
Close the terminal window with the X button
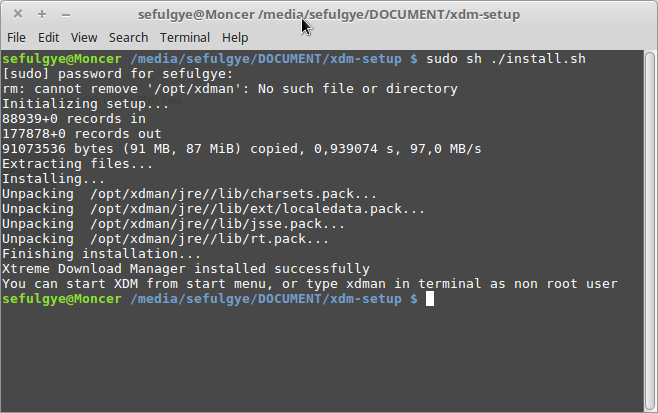tap(18, 15)
